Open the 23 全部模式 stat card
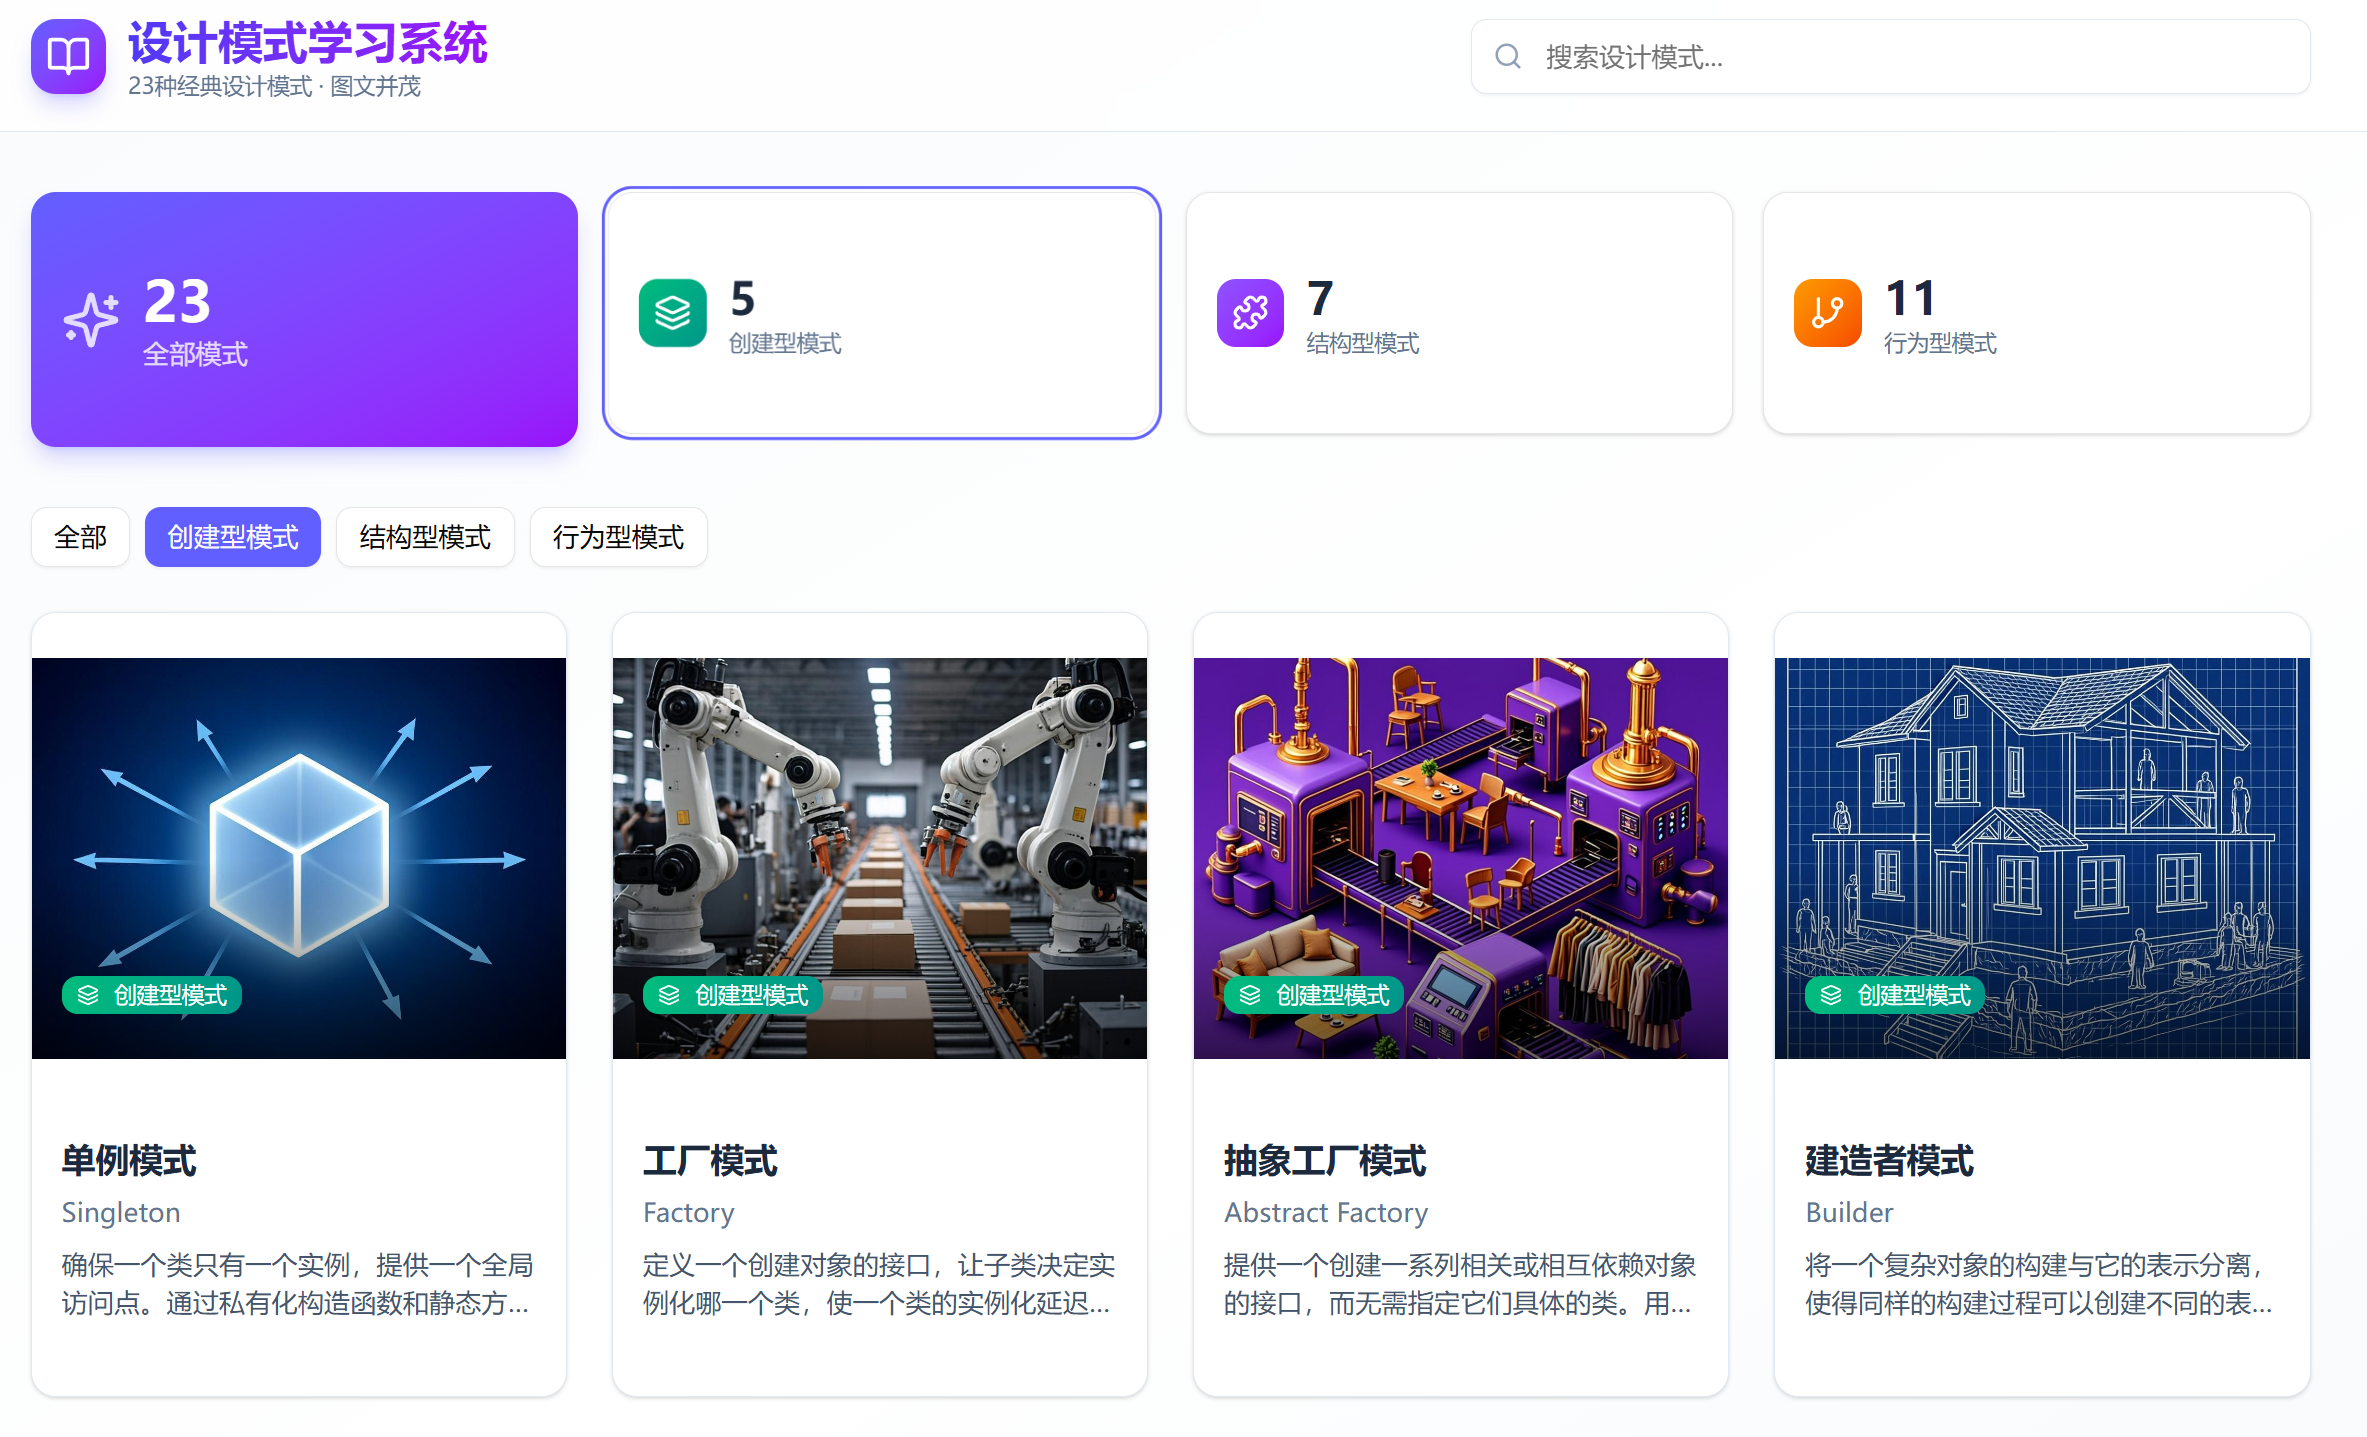The height and width of the screenshot is (1437, 2367). 304,319
